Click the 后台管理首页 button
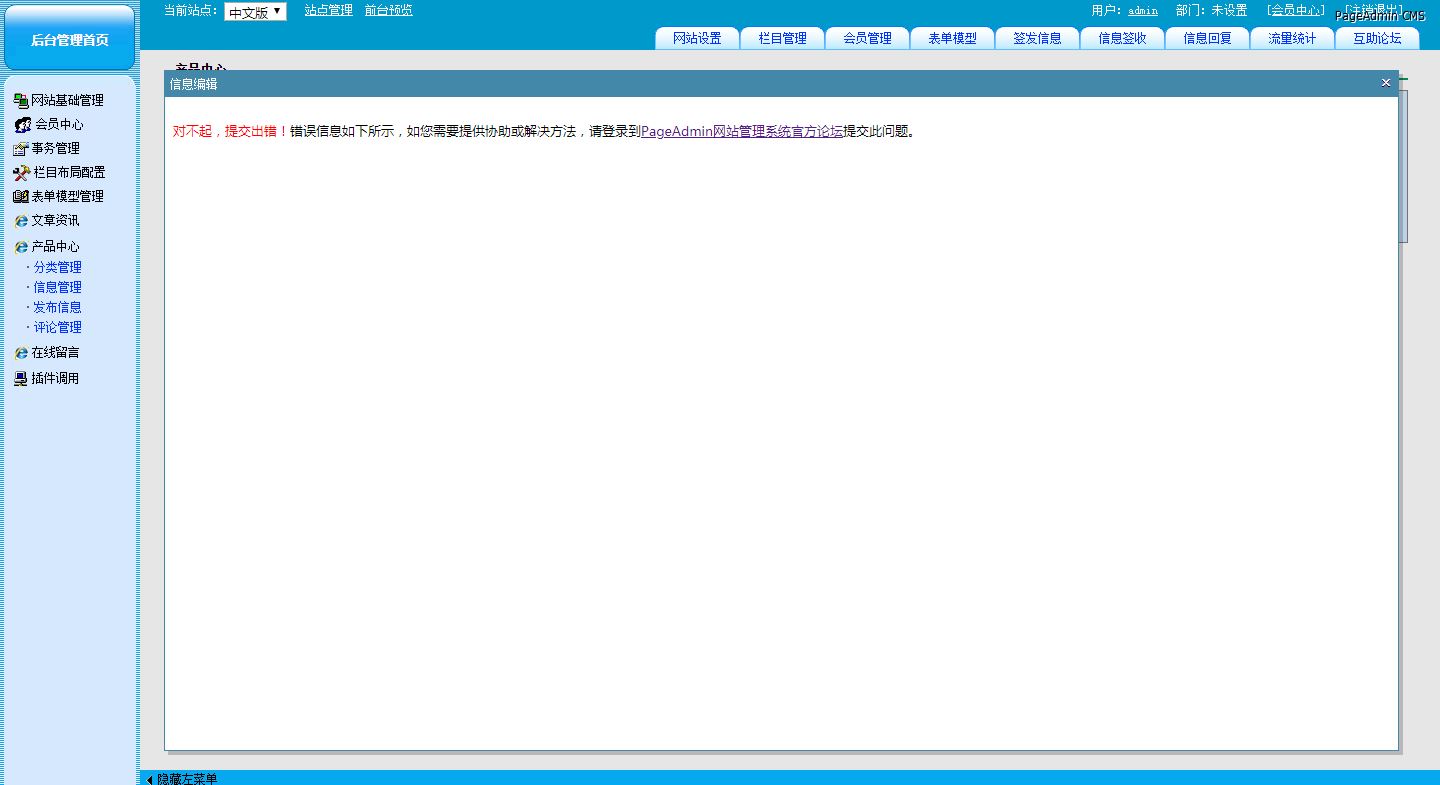1440x785 pixels. [x=69, y=39]
